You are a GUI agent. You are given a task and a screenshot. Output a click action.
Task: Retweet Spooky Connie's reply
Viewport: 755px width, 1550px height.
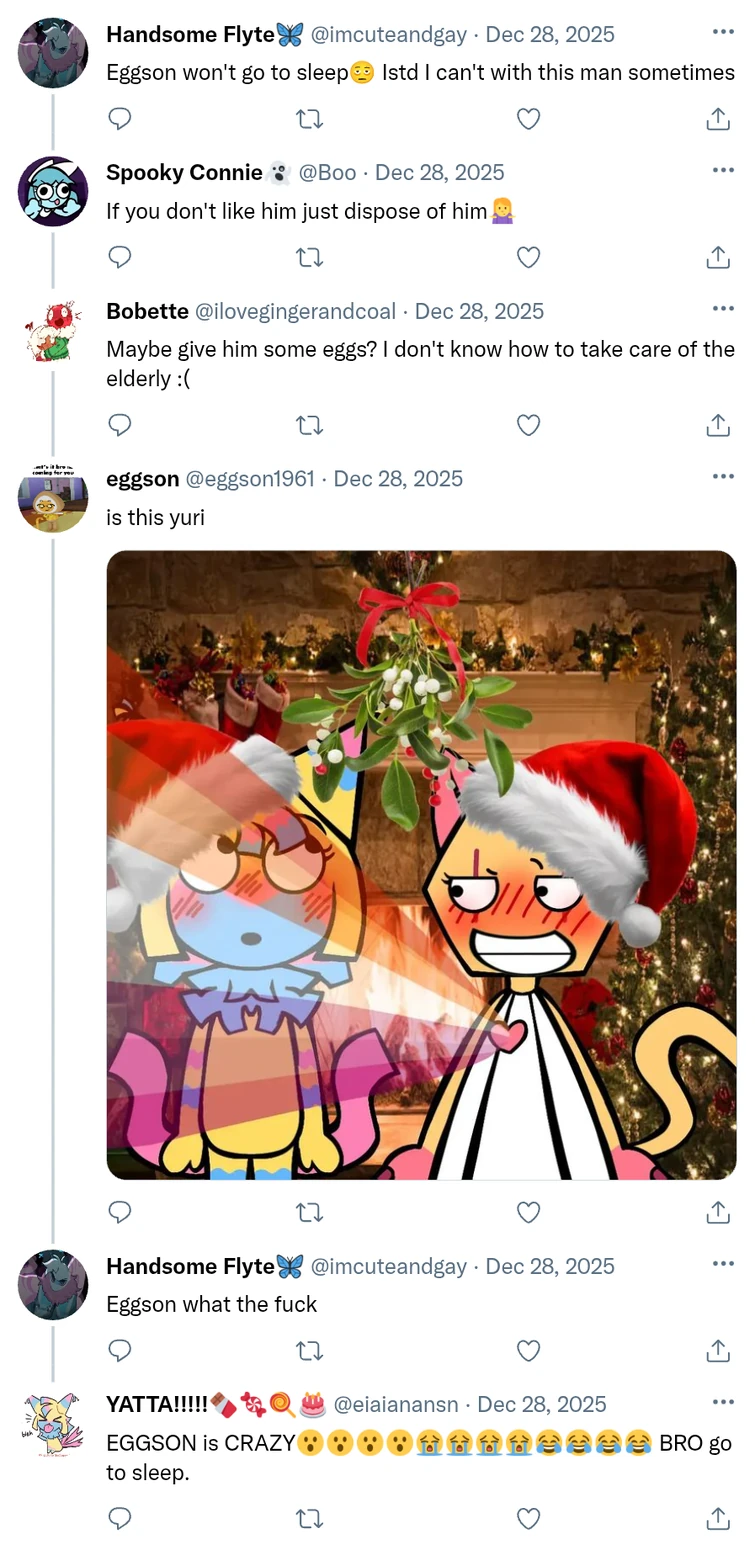click(310, 257)
